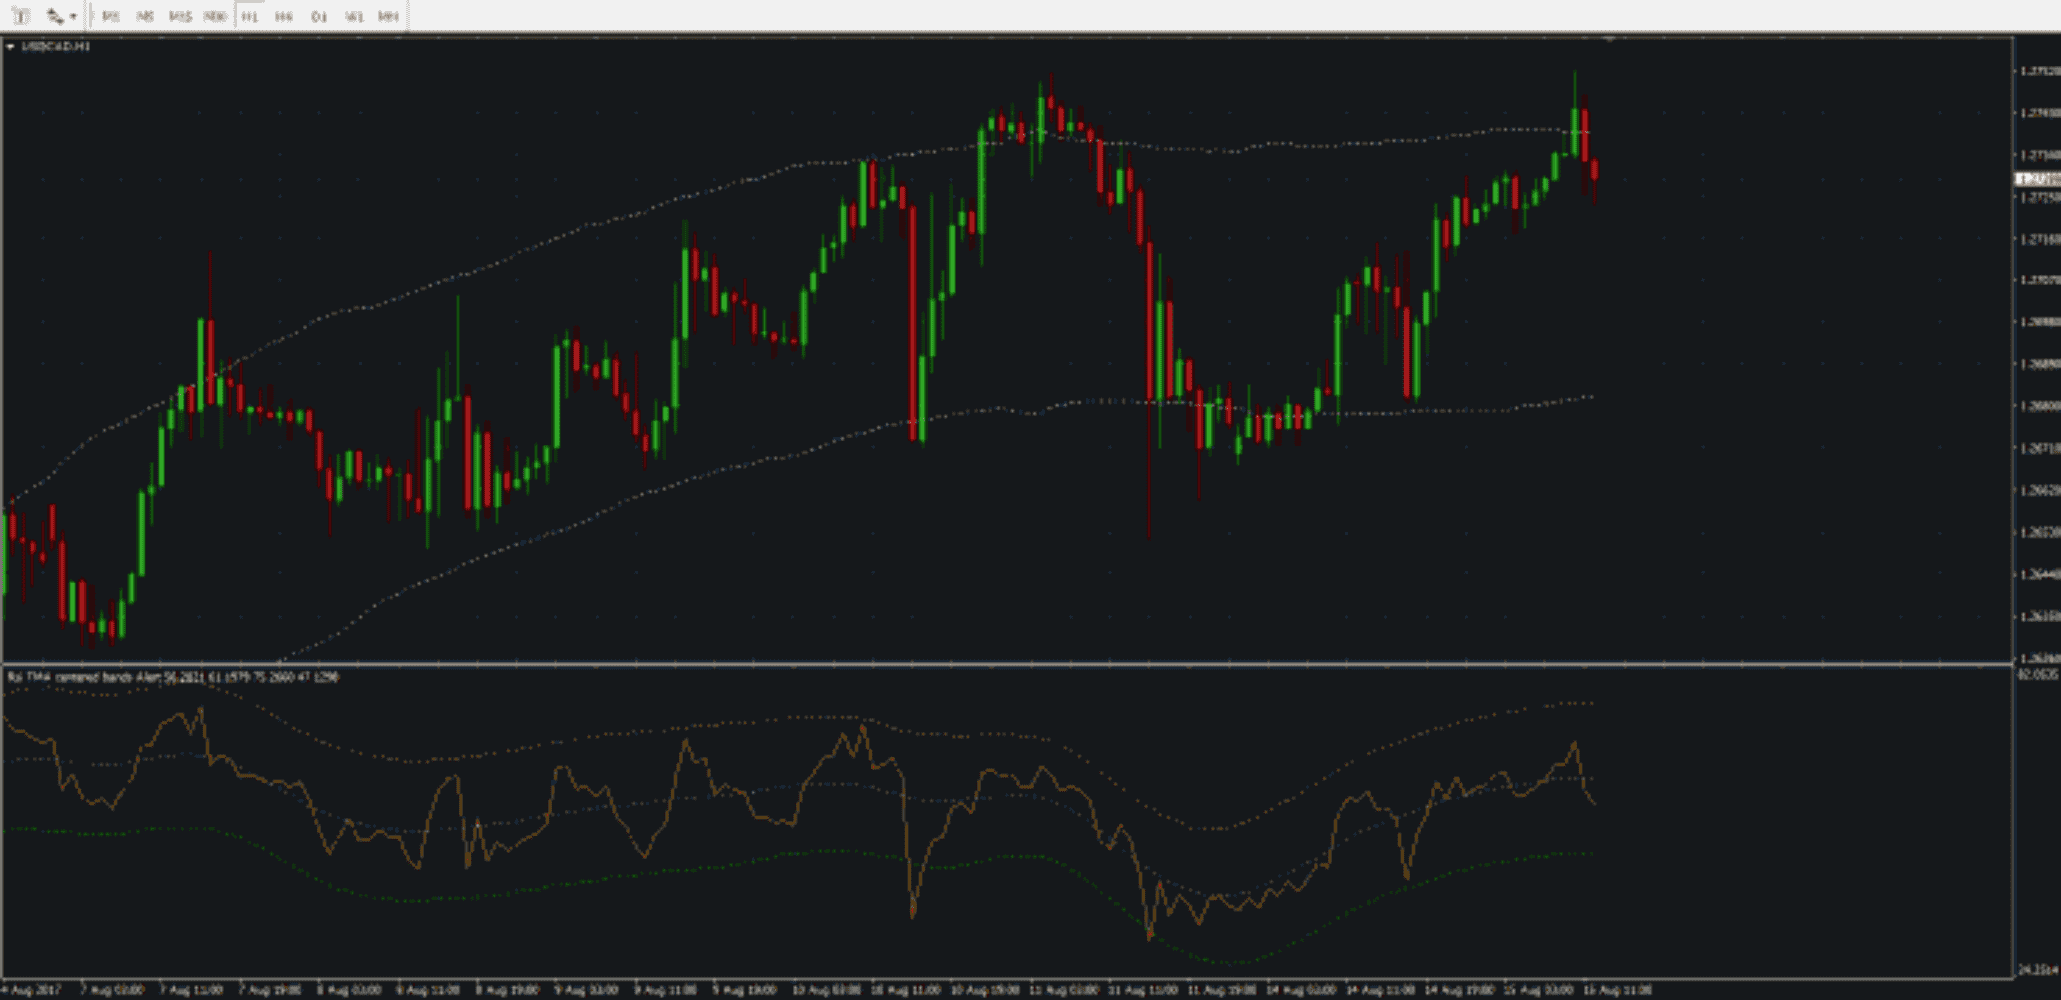Image resolution: width=2061 pixels, height=1000 pixels.
Task: Click the timeframe toolbar drag handle
Action: point(91,16)
